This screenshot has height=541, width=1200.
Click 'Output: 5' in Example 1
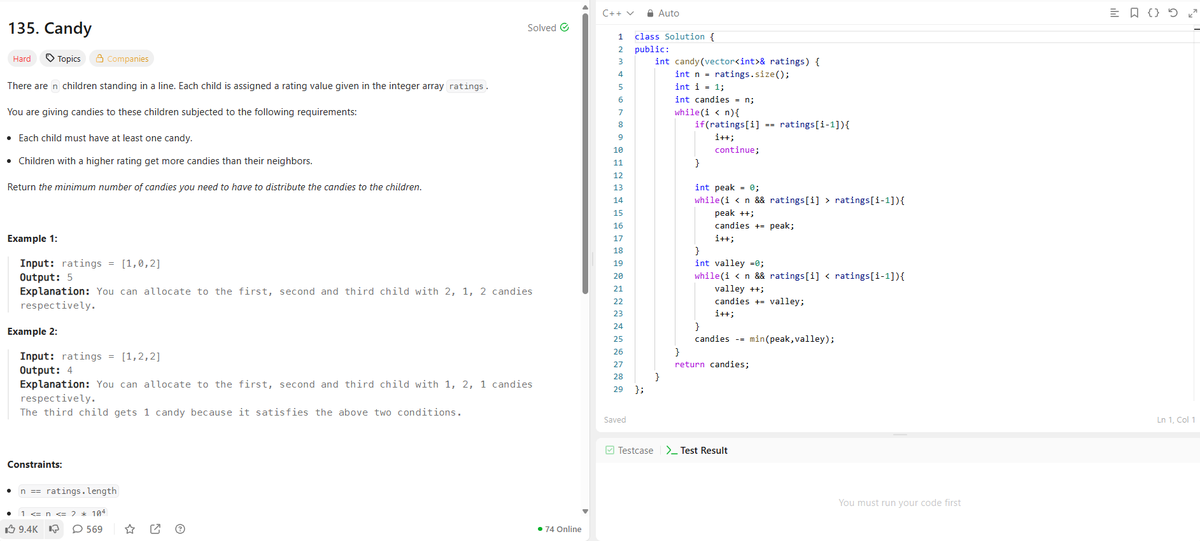pyautogui.click(x=47, y=277)
